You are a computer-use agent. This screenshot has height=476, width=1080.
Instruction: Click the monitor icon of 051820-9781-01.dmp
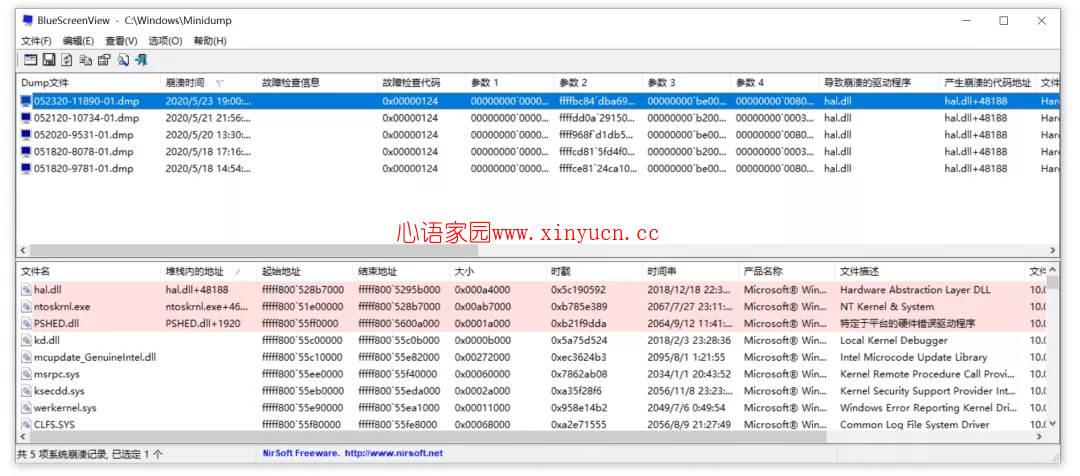coord(26,169)
